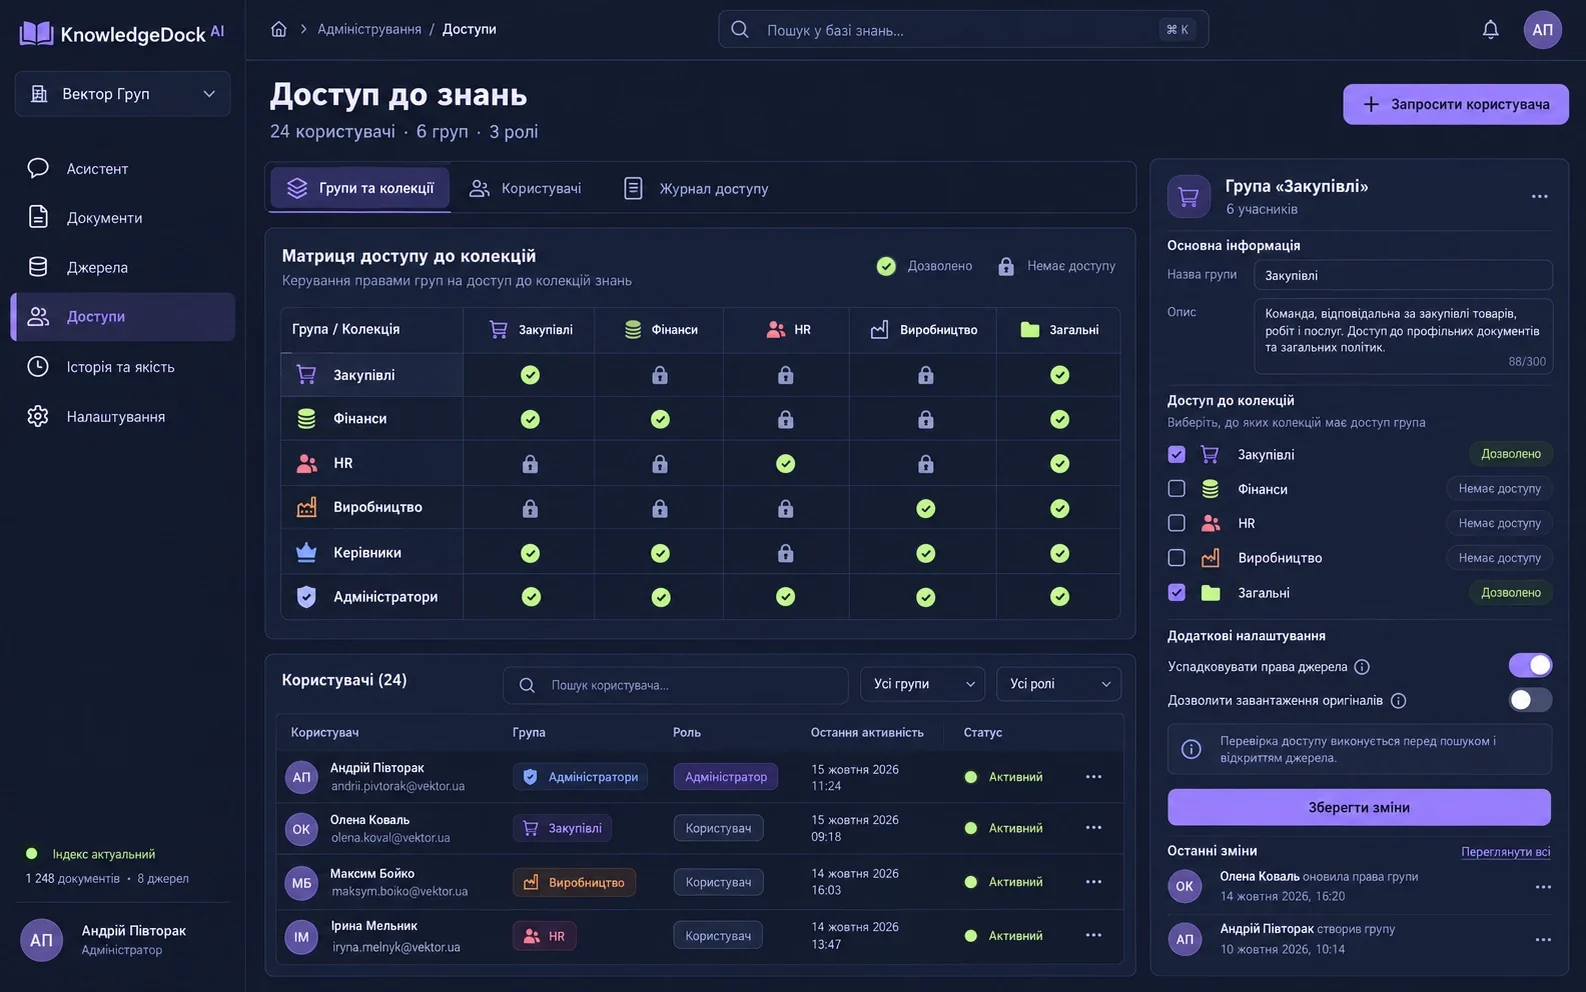Follow the Переглянути всі link
Screen dimensions: 1586x992
(1506, 852)
